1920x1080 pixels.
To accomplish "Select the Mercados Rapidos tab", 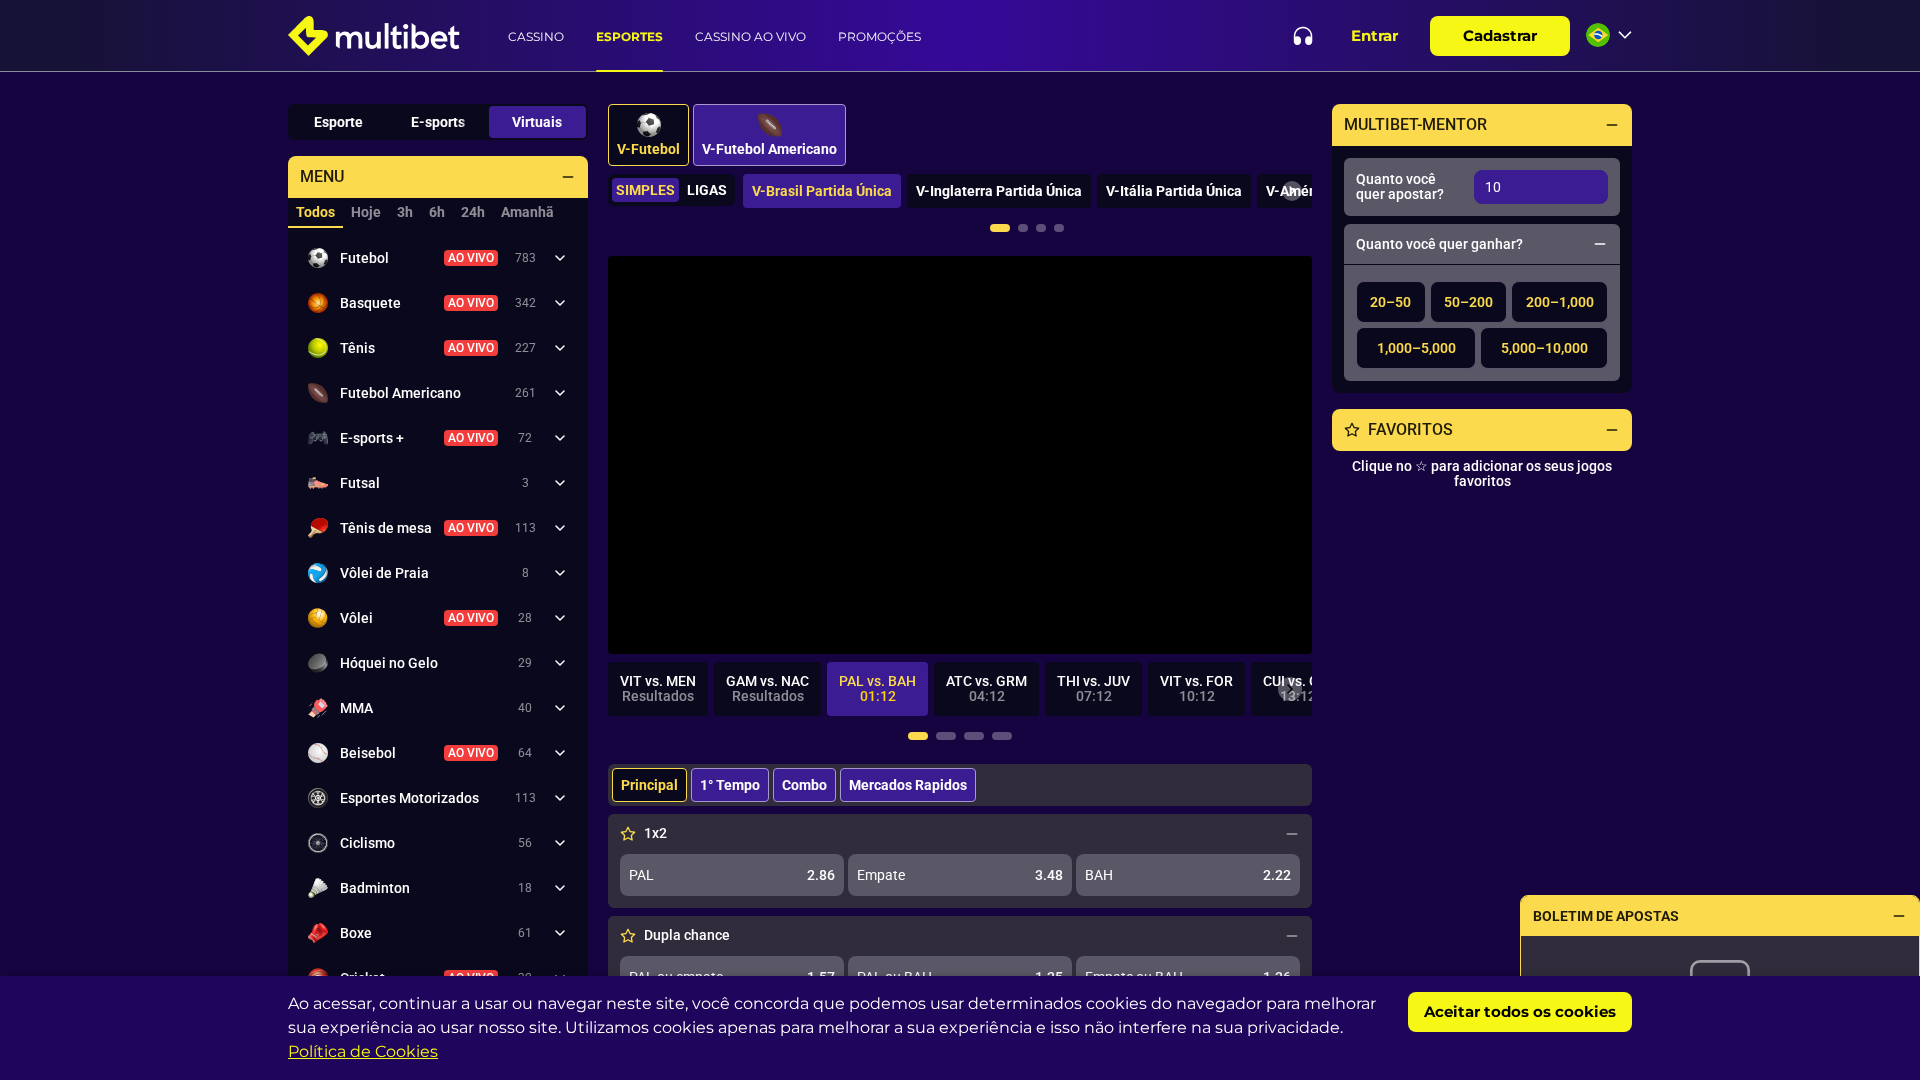I will 908,785.
